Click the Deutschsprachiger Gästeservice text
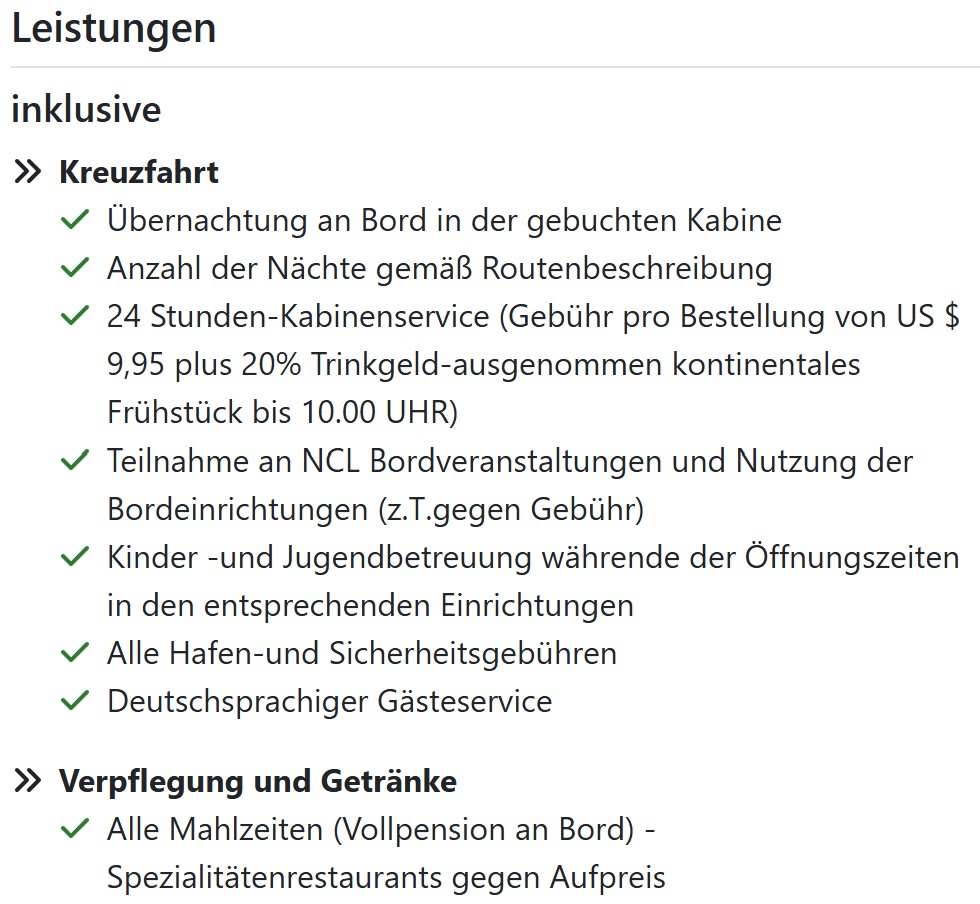980x904 pixels. pos(329,702)
